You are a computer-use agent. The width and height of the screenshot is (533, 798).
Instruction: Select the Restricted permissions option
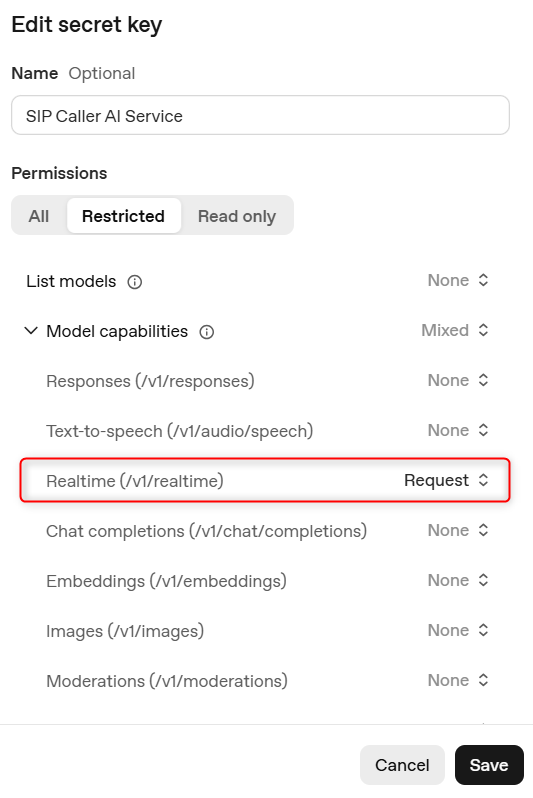[x=124, y=216]
